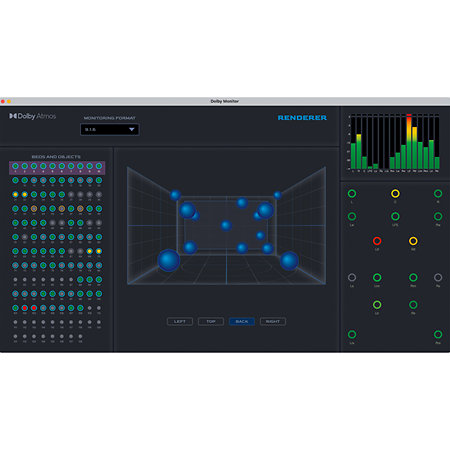Click the red clipping level meter bar
450x450 pixels.
(x=409, y=141)
